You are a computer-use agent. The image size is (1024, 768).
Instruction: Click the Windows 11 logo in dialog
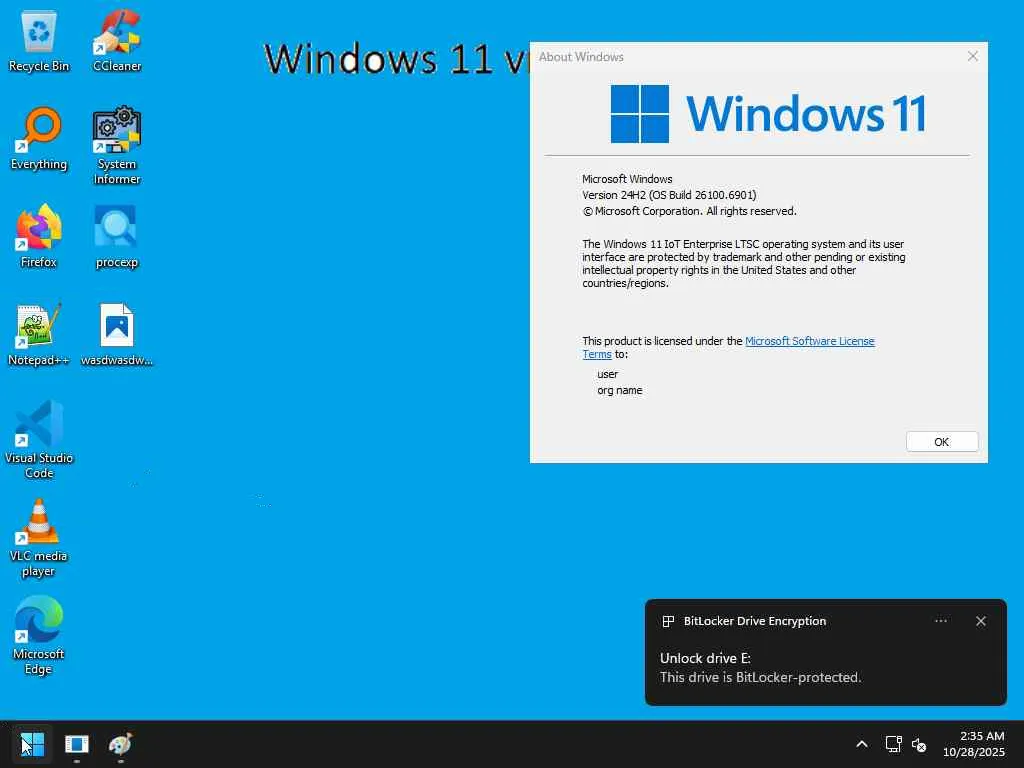click(768, 114)
